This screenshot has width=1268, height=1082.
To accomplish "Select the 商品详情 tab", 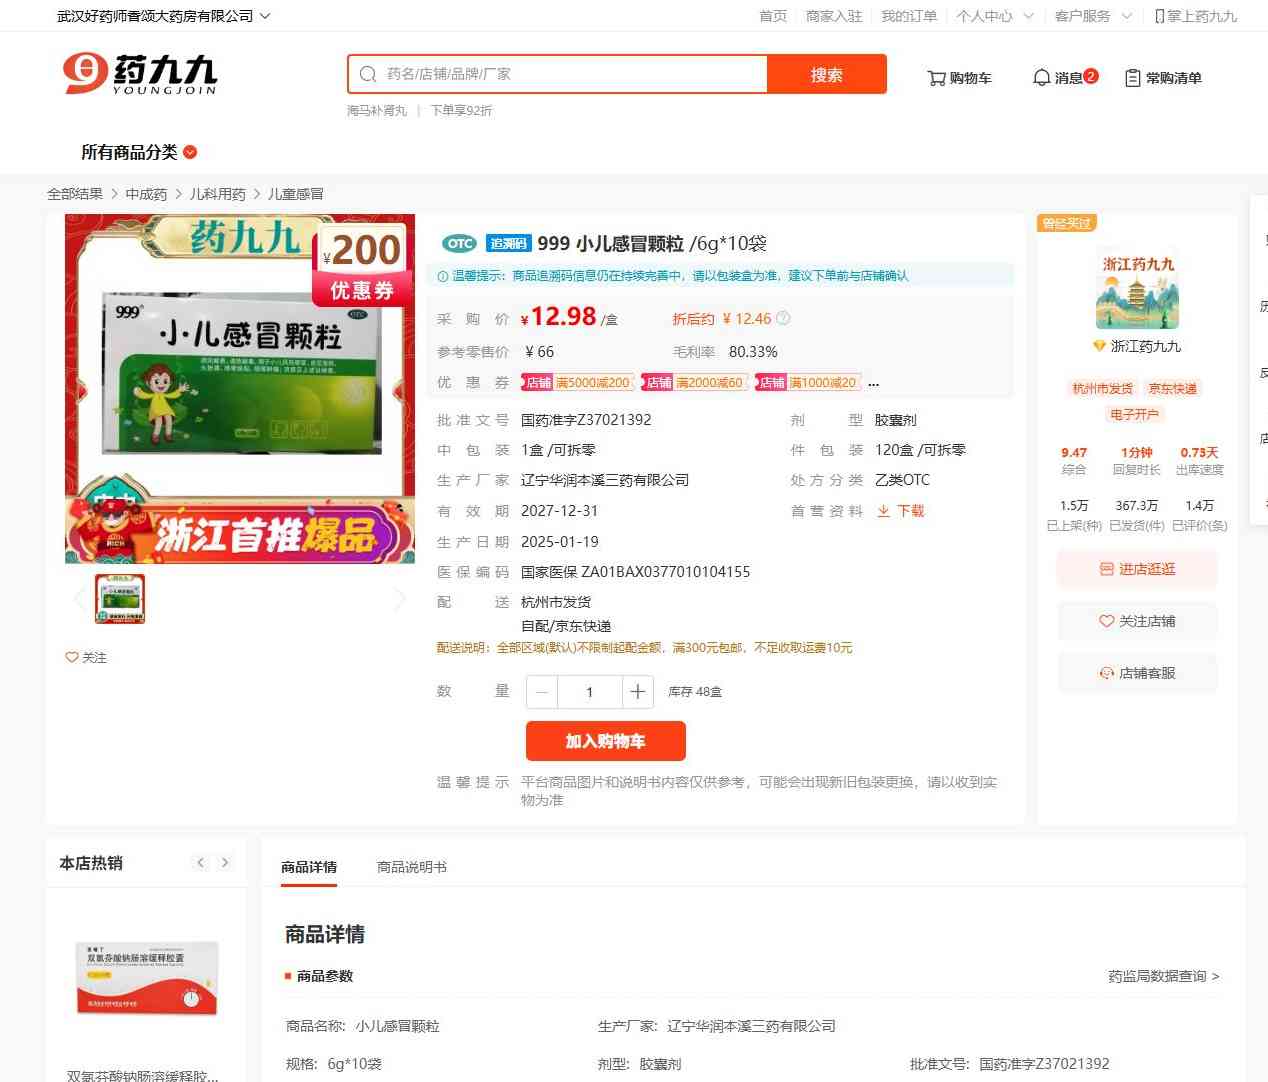I will pyautogui.click(x=309, y=867).
